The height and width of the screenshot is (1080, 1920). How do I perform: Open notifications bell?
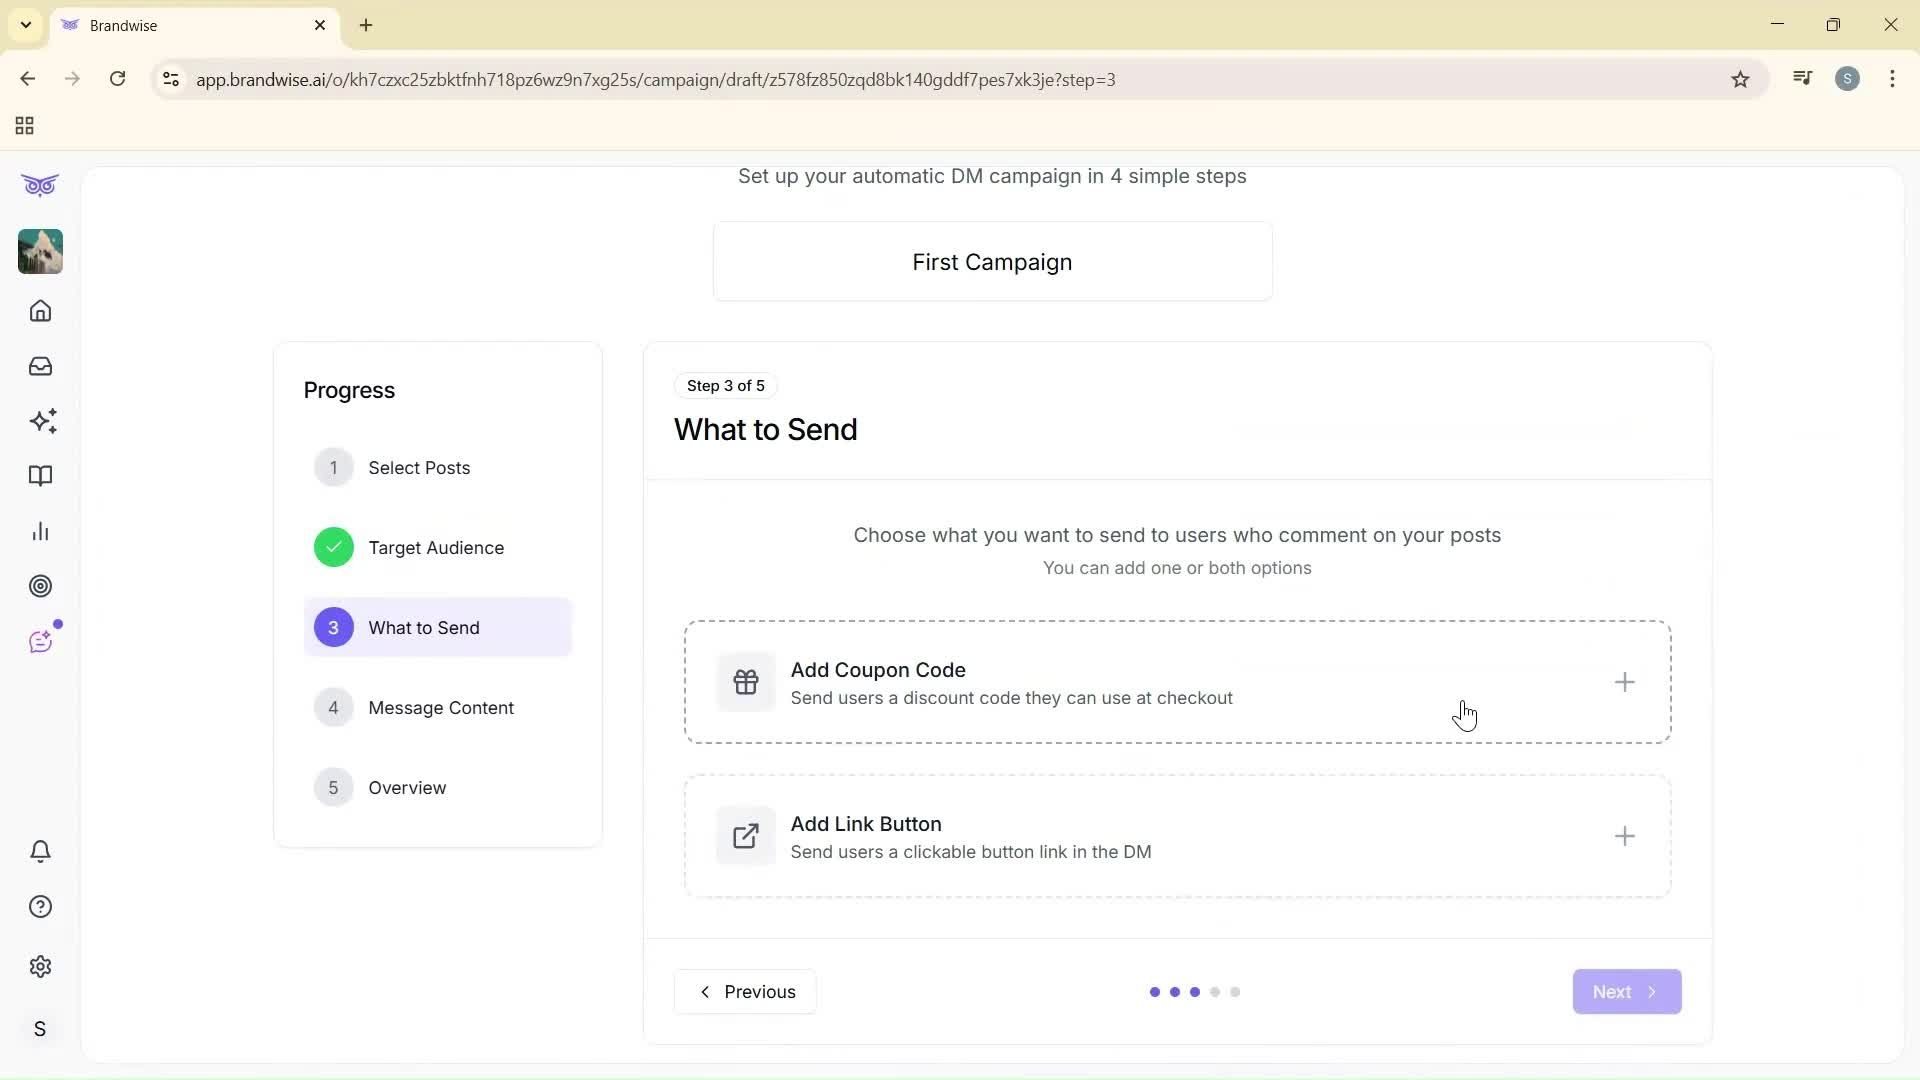coord(39,851)
